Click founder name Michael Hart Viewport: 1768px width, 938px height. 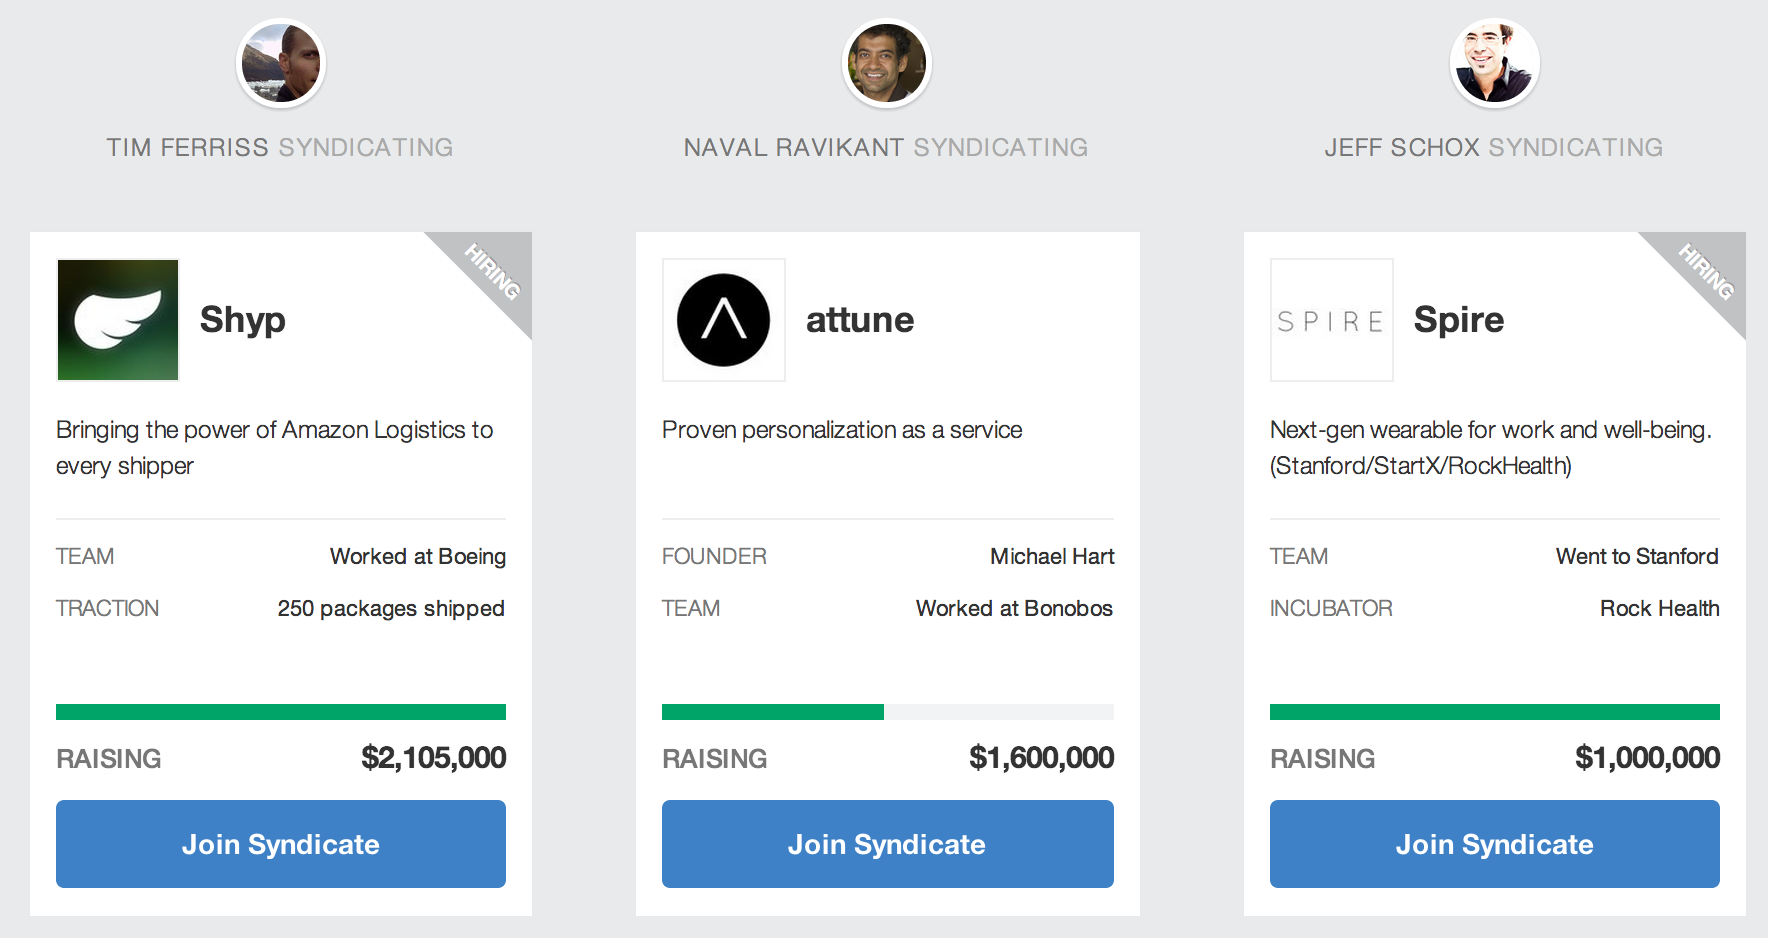click(x=1052, y=556)
